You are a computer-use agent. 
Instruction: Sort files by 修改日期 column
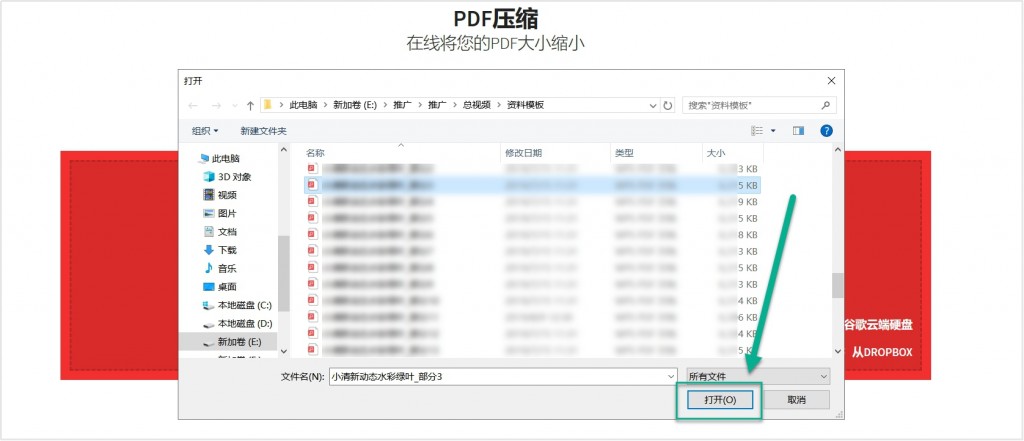click(523, 153)
